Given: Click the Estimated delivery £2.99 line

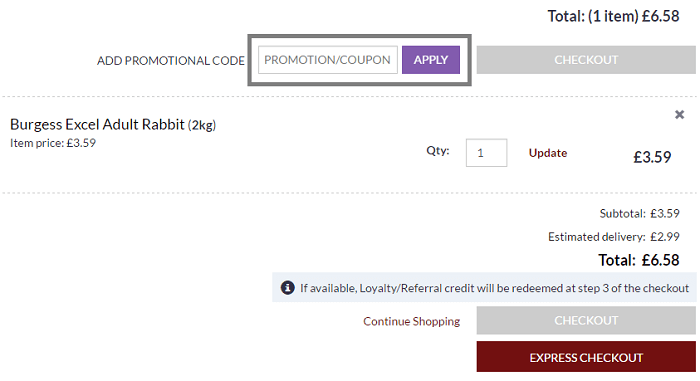Looking at the screenshot, I should tap(614, 237).
